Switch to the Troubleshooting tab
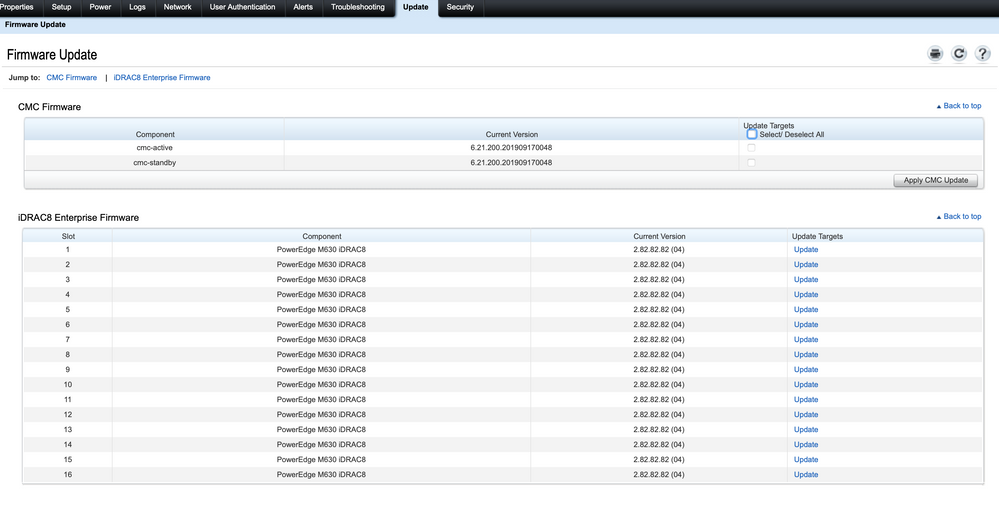 click(x=358, y=7)
